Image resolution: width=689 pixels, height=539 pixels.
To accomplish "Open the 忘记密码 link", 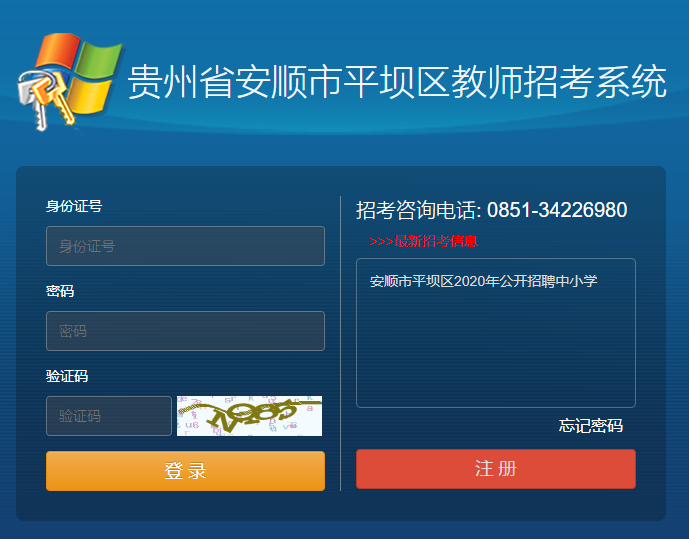I will click(x=590, y=426).
